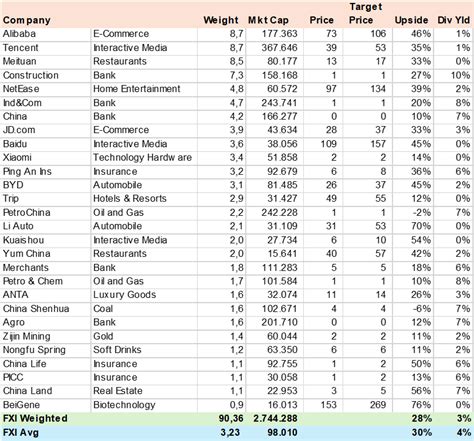Click the Mkt Cap column header
Screen dimensions: 474x441
(268, 20)
